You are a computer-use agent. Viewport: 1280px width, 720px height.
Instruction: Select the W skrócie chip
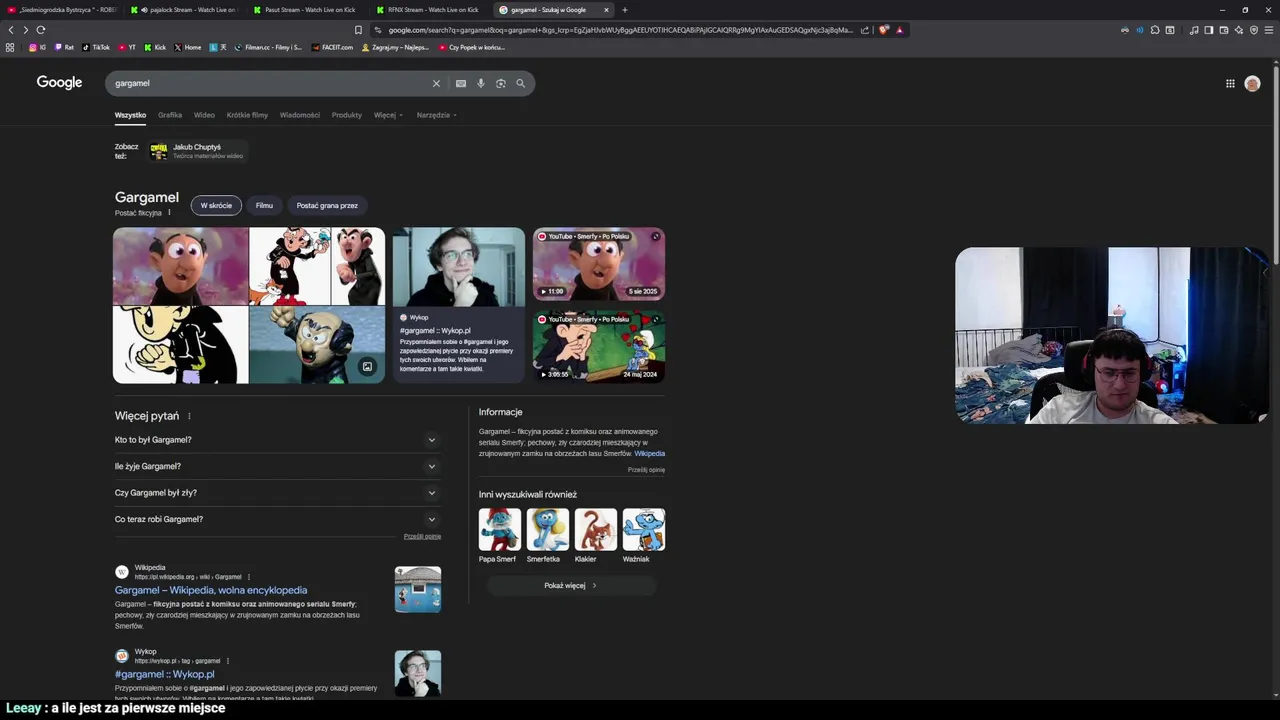[x=216, y=205]
